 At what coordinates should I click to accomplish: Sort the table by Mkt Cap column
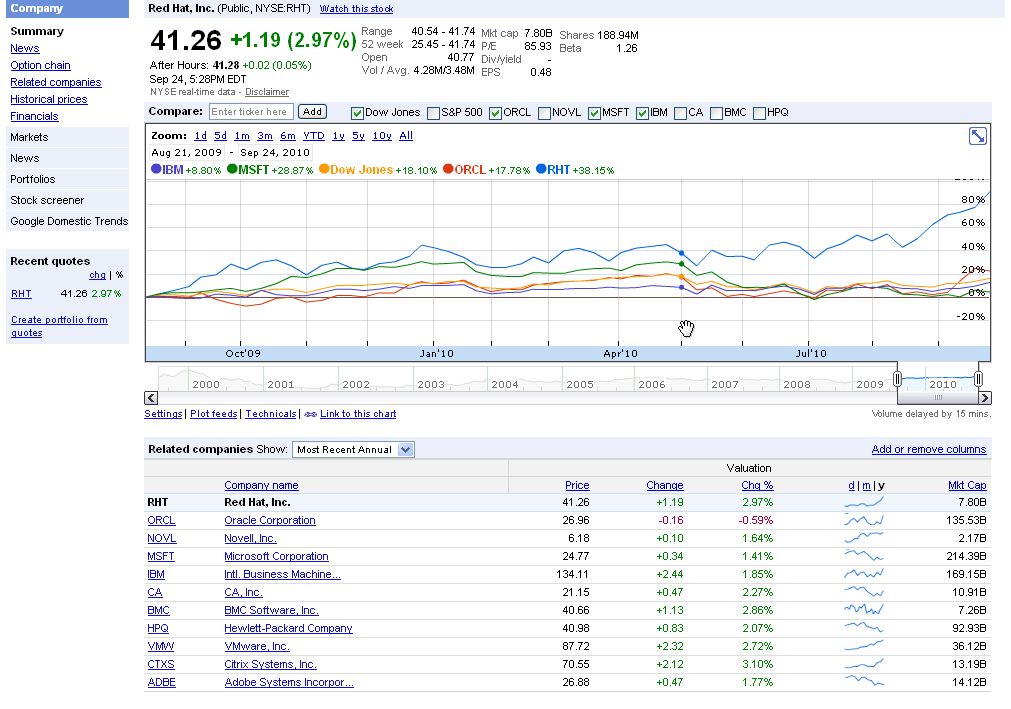pos(966,486)
